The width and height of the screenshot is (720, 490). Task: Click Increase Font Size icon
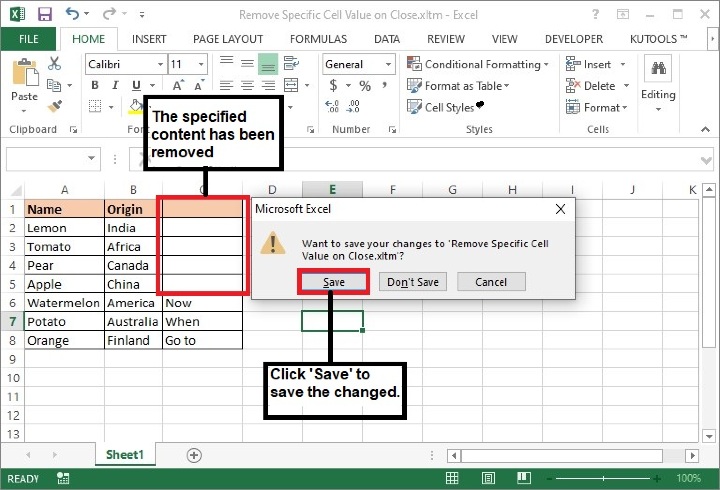[x=178, y=85]
